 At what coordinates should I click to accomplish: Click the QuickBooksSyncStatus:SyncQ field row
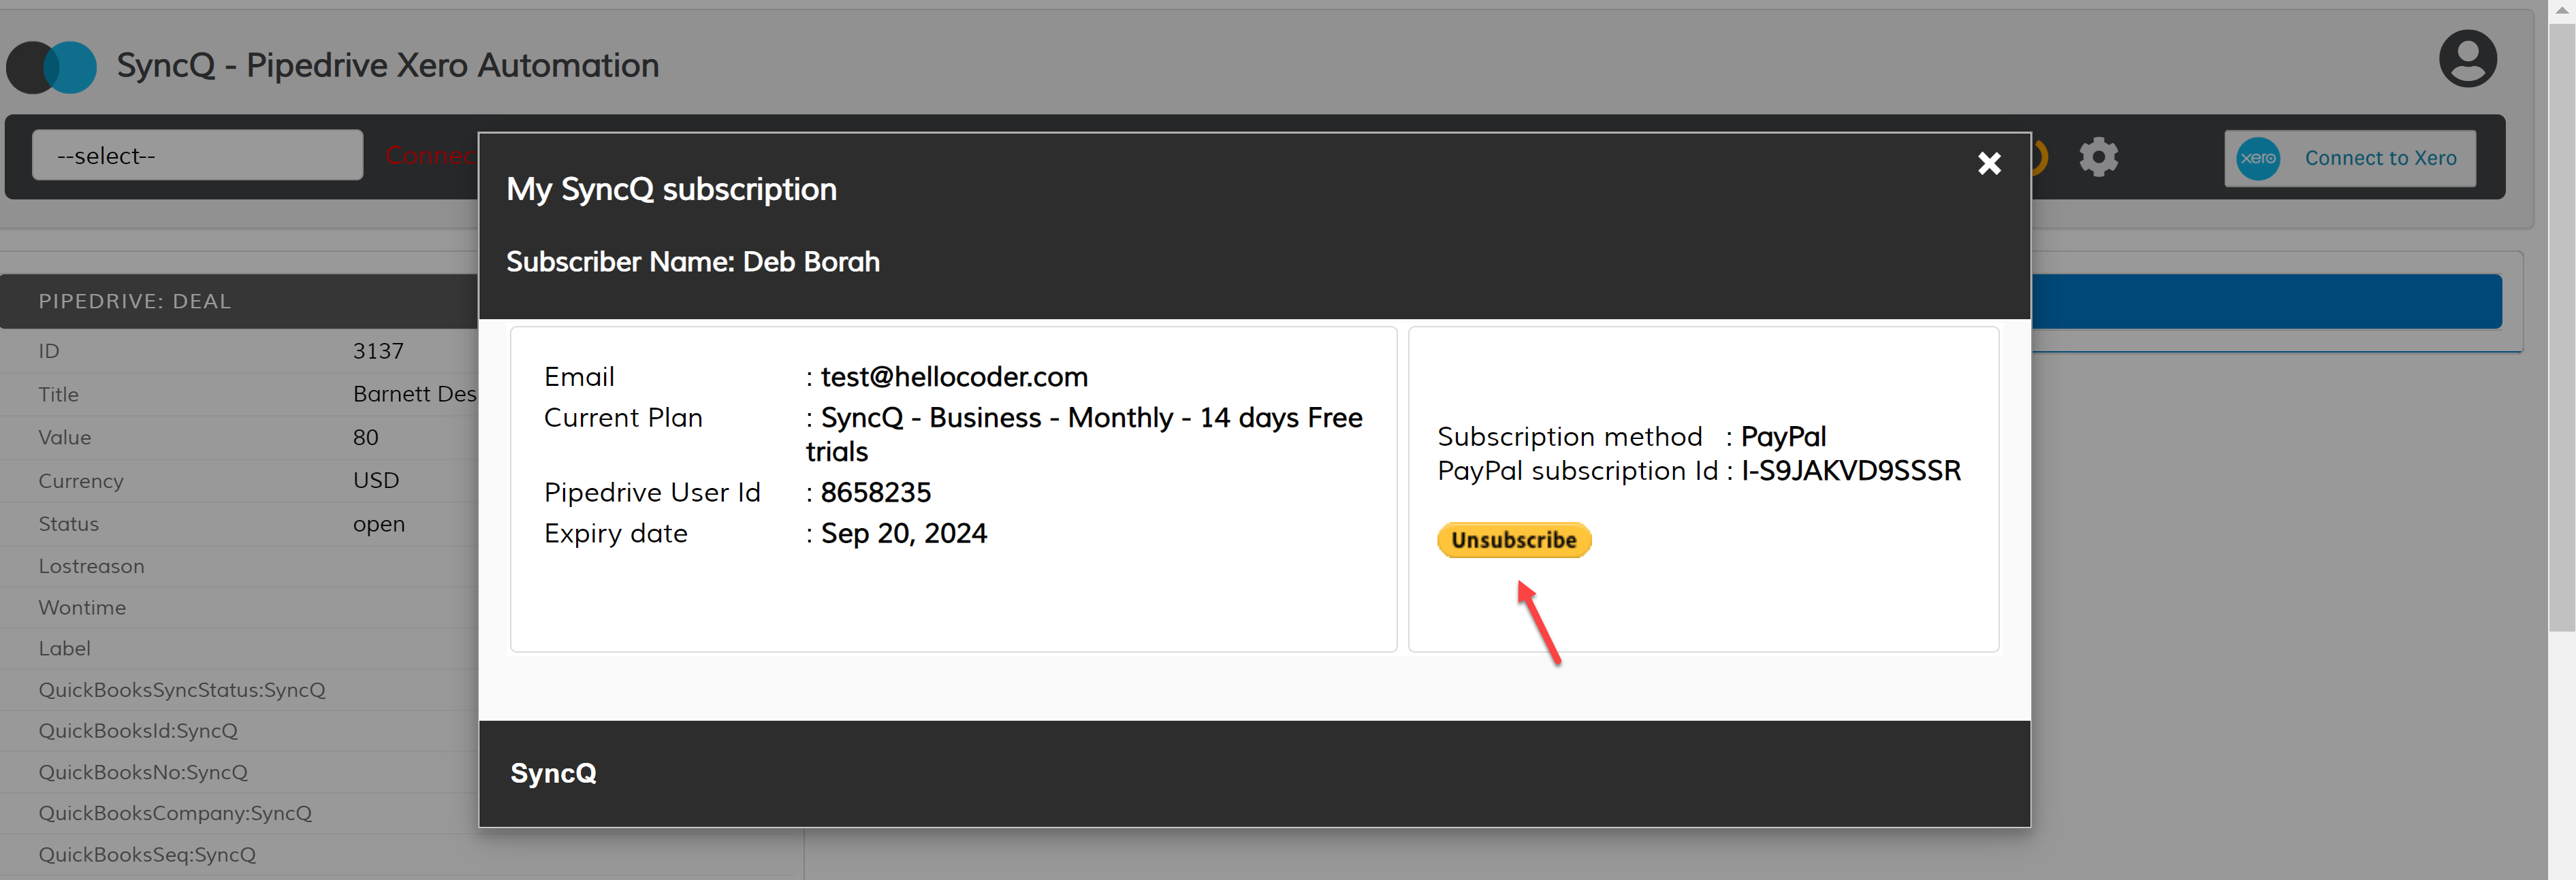pos(182,690)
